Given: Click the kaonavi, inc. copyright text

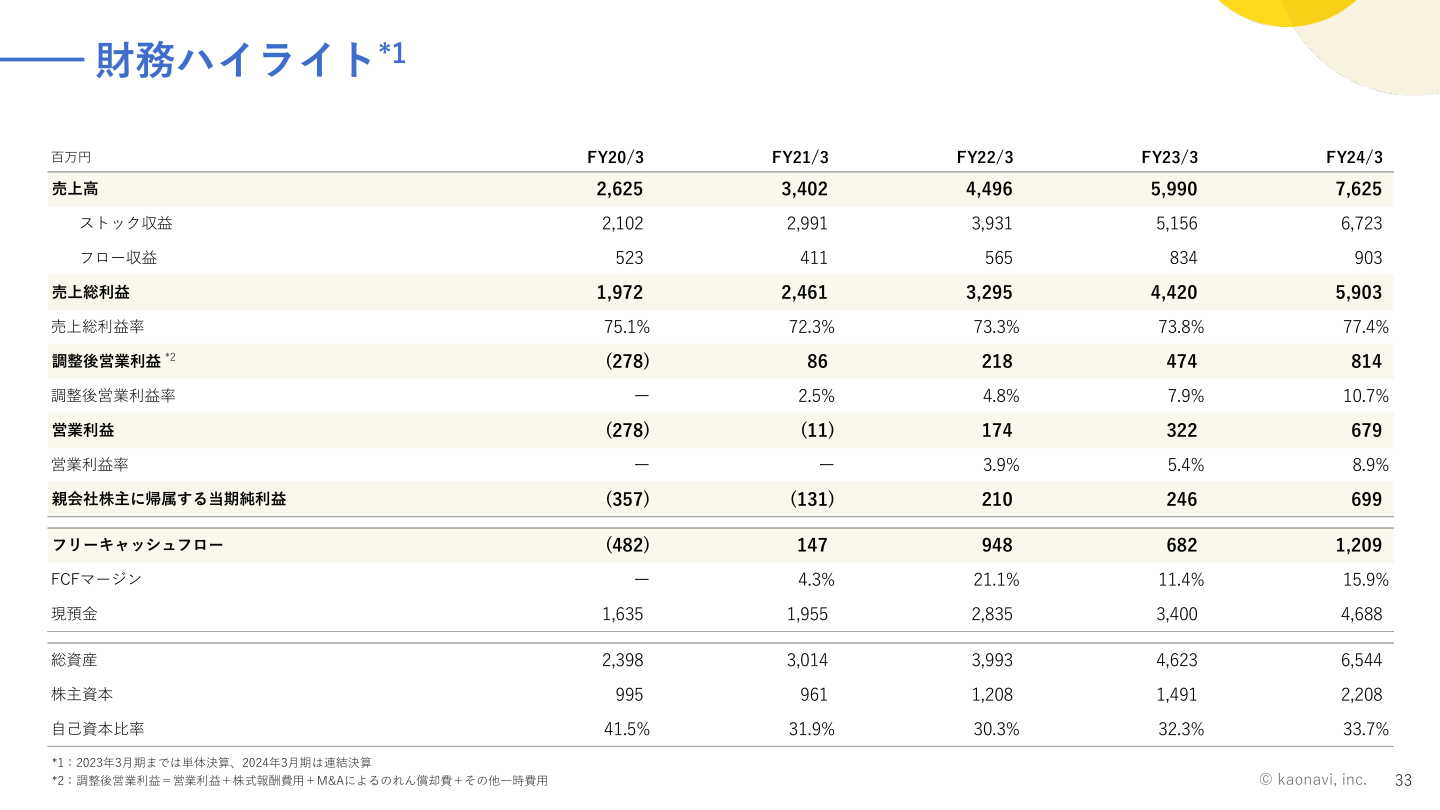Looking at the screenshot, I should (1312, 779).
